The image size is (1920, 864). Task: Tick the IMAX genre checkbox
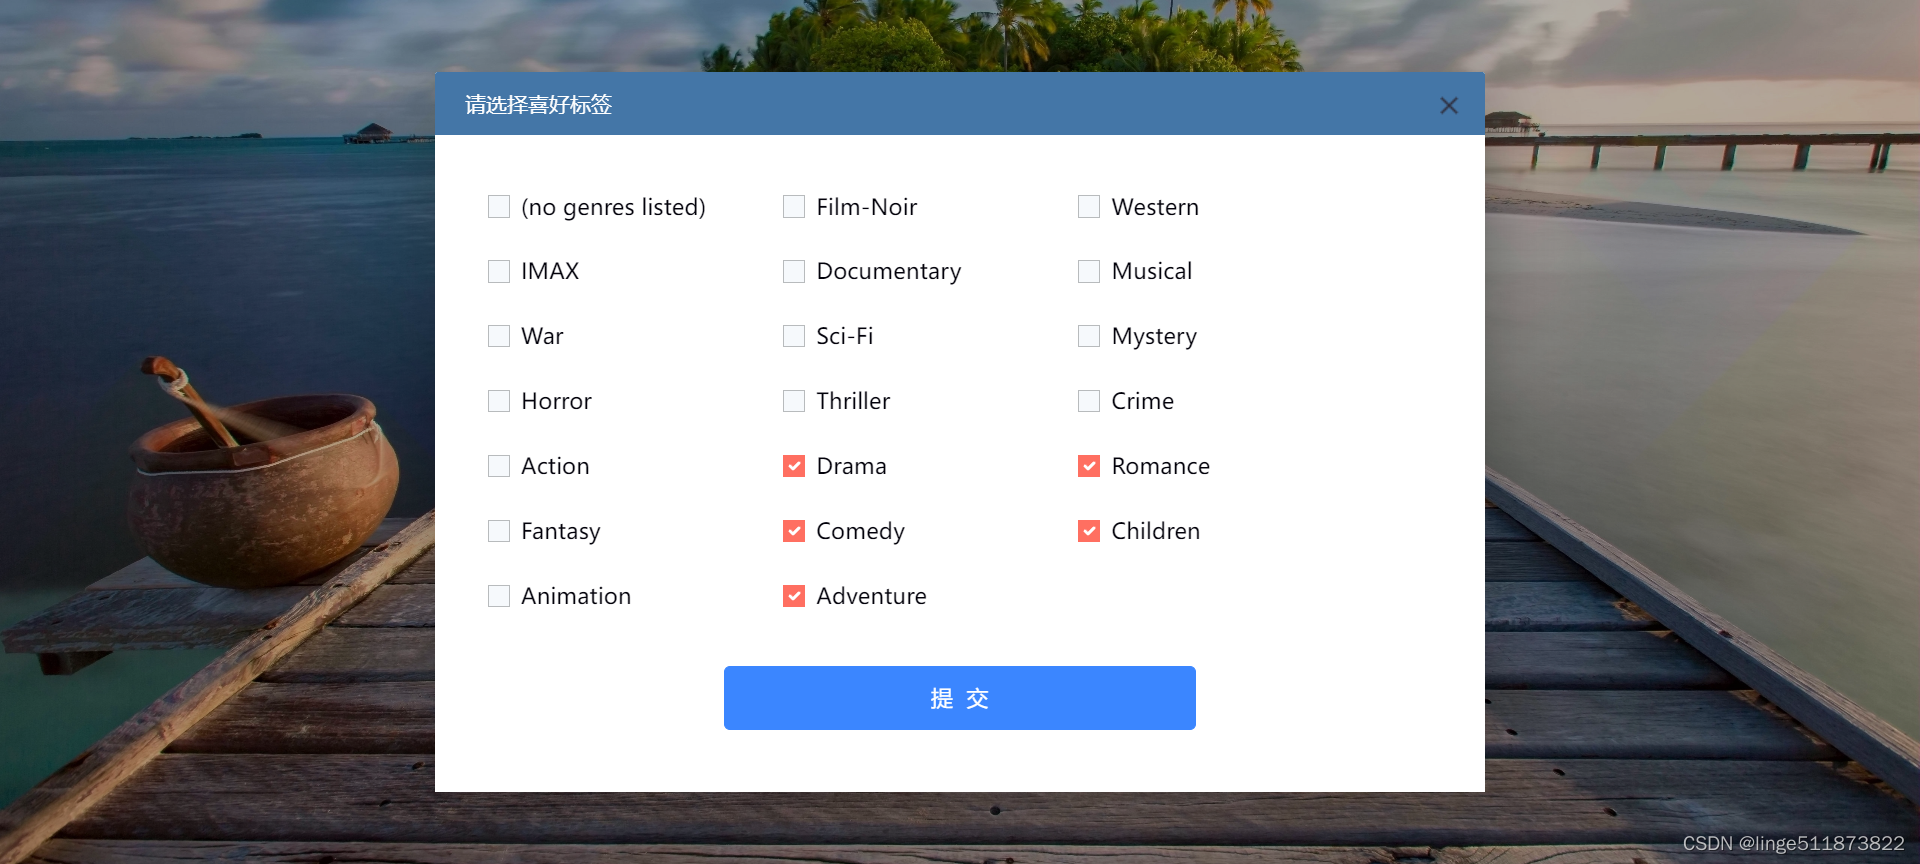[499, 272]
